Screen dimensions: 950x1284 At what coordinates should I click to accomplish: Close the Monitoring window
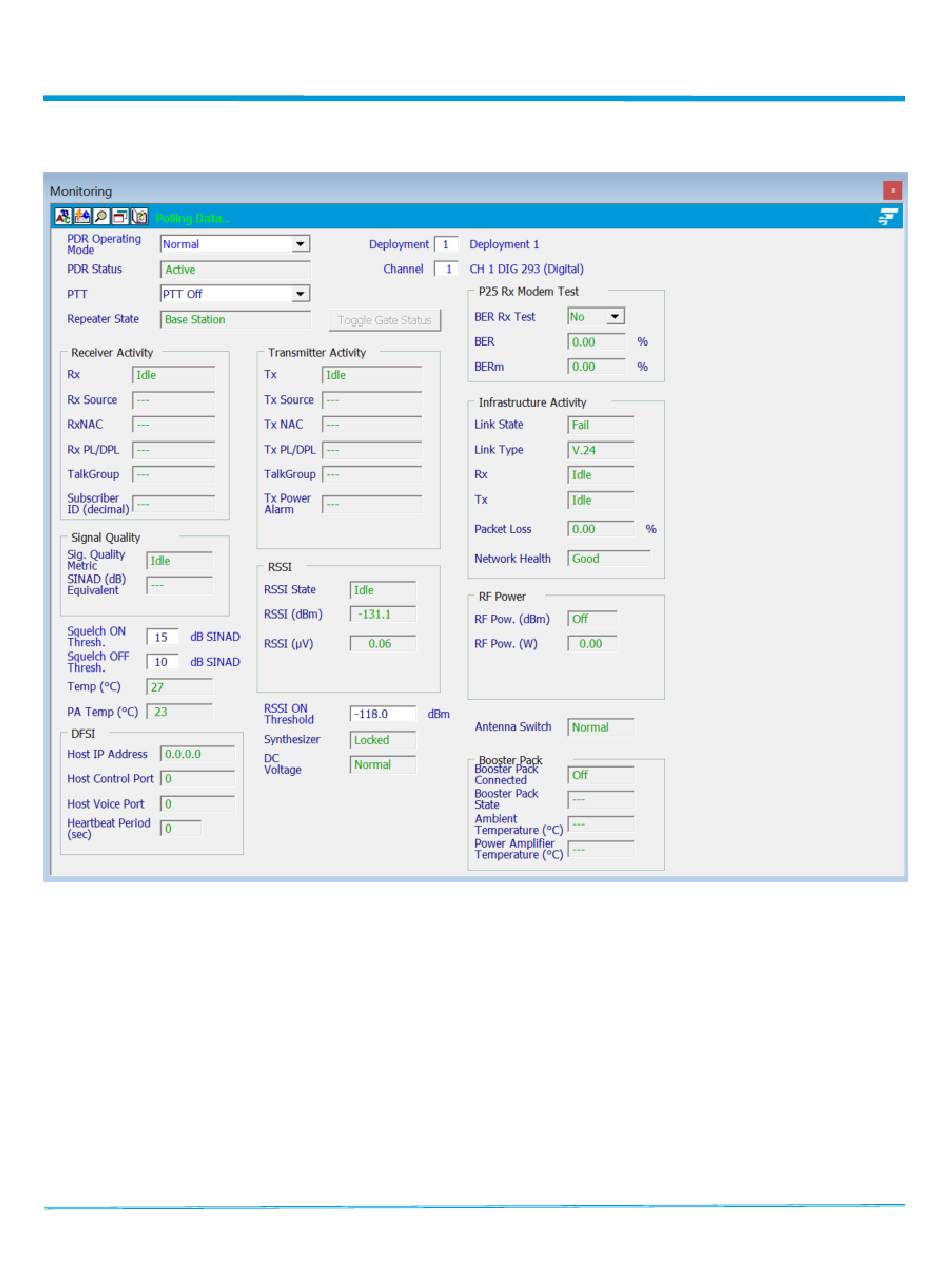892,190
